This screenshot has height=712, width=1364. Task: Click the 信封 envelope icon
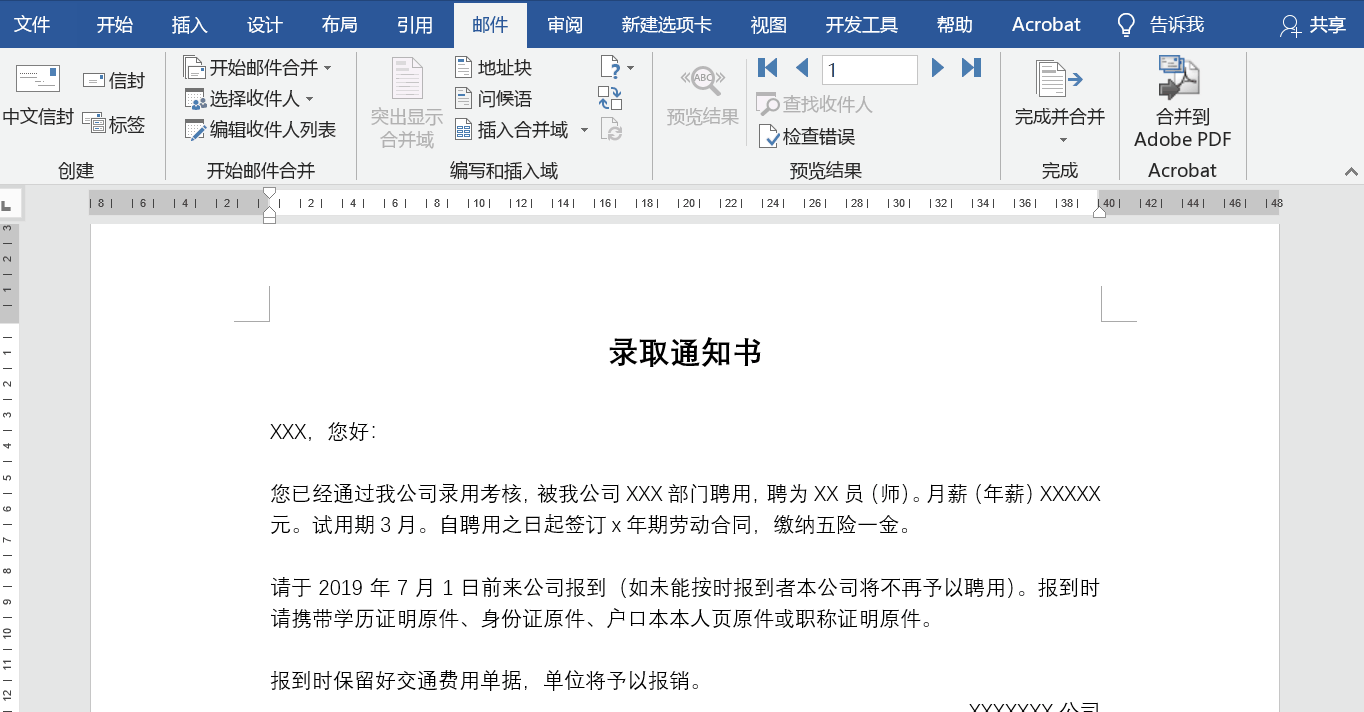coord(95,80)
